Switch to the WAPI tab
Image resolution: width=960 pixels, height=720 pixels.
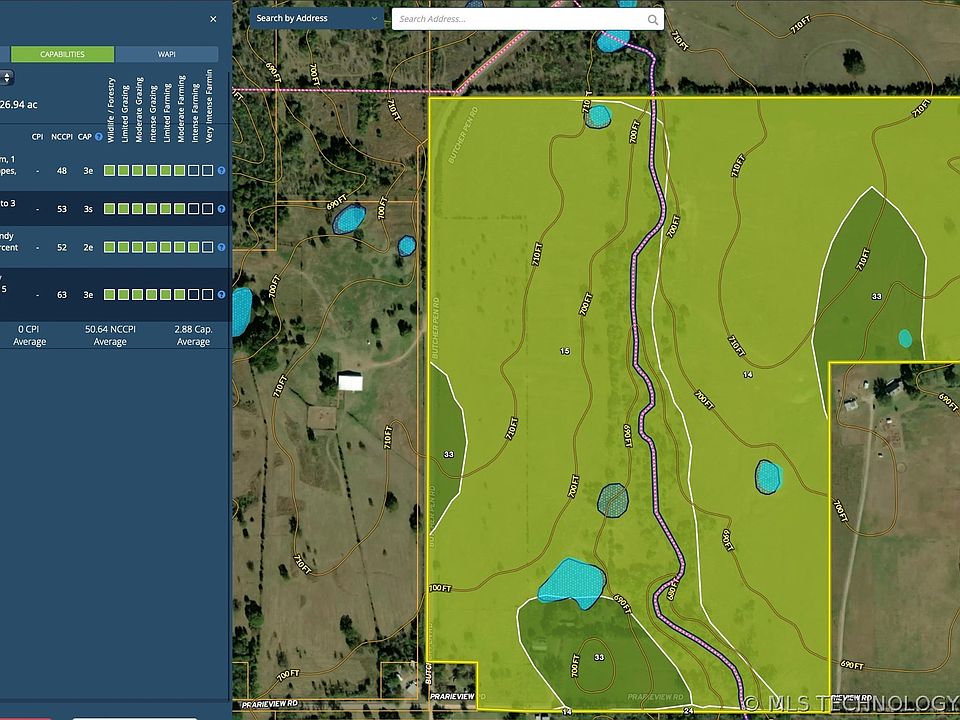tap(166, 54)
